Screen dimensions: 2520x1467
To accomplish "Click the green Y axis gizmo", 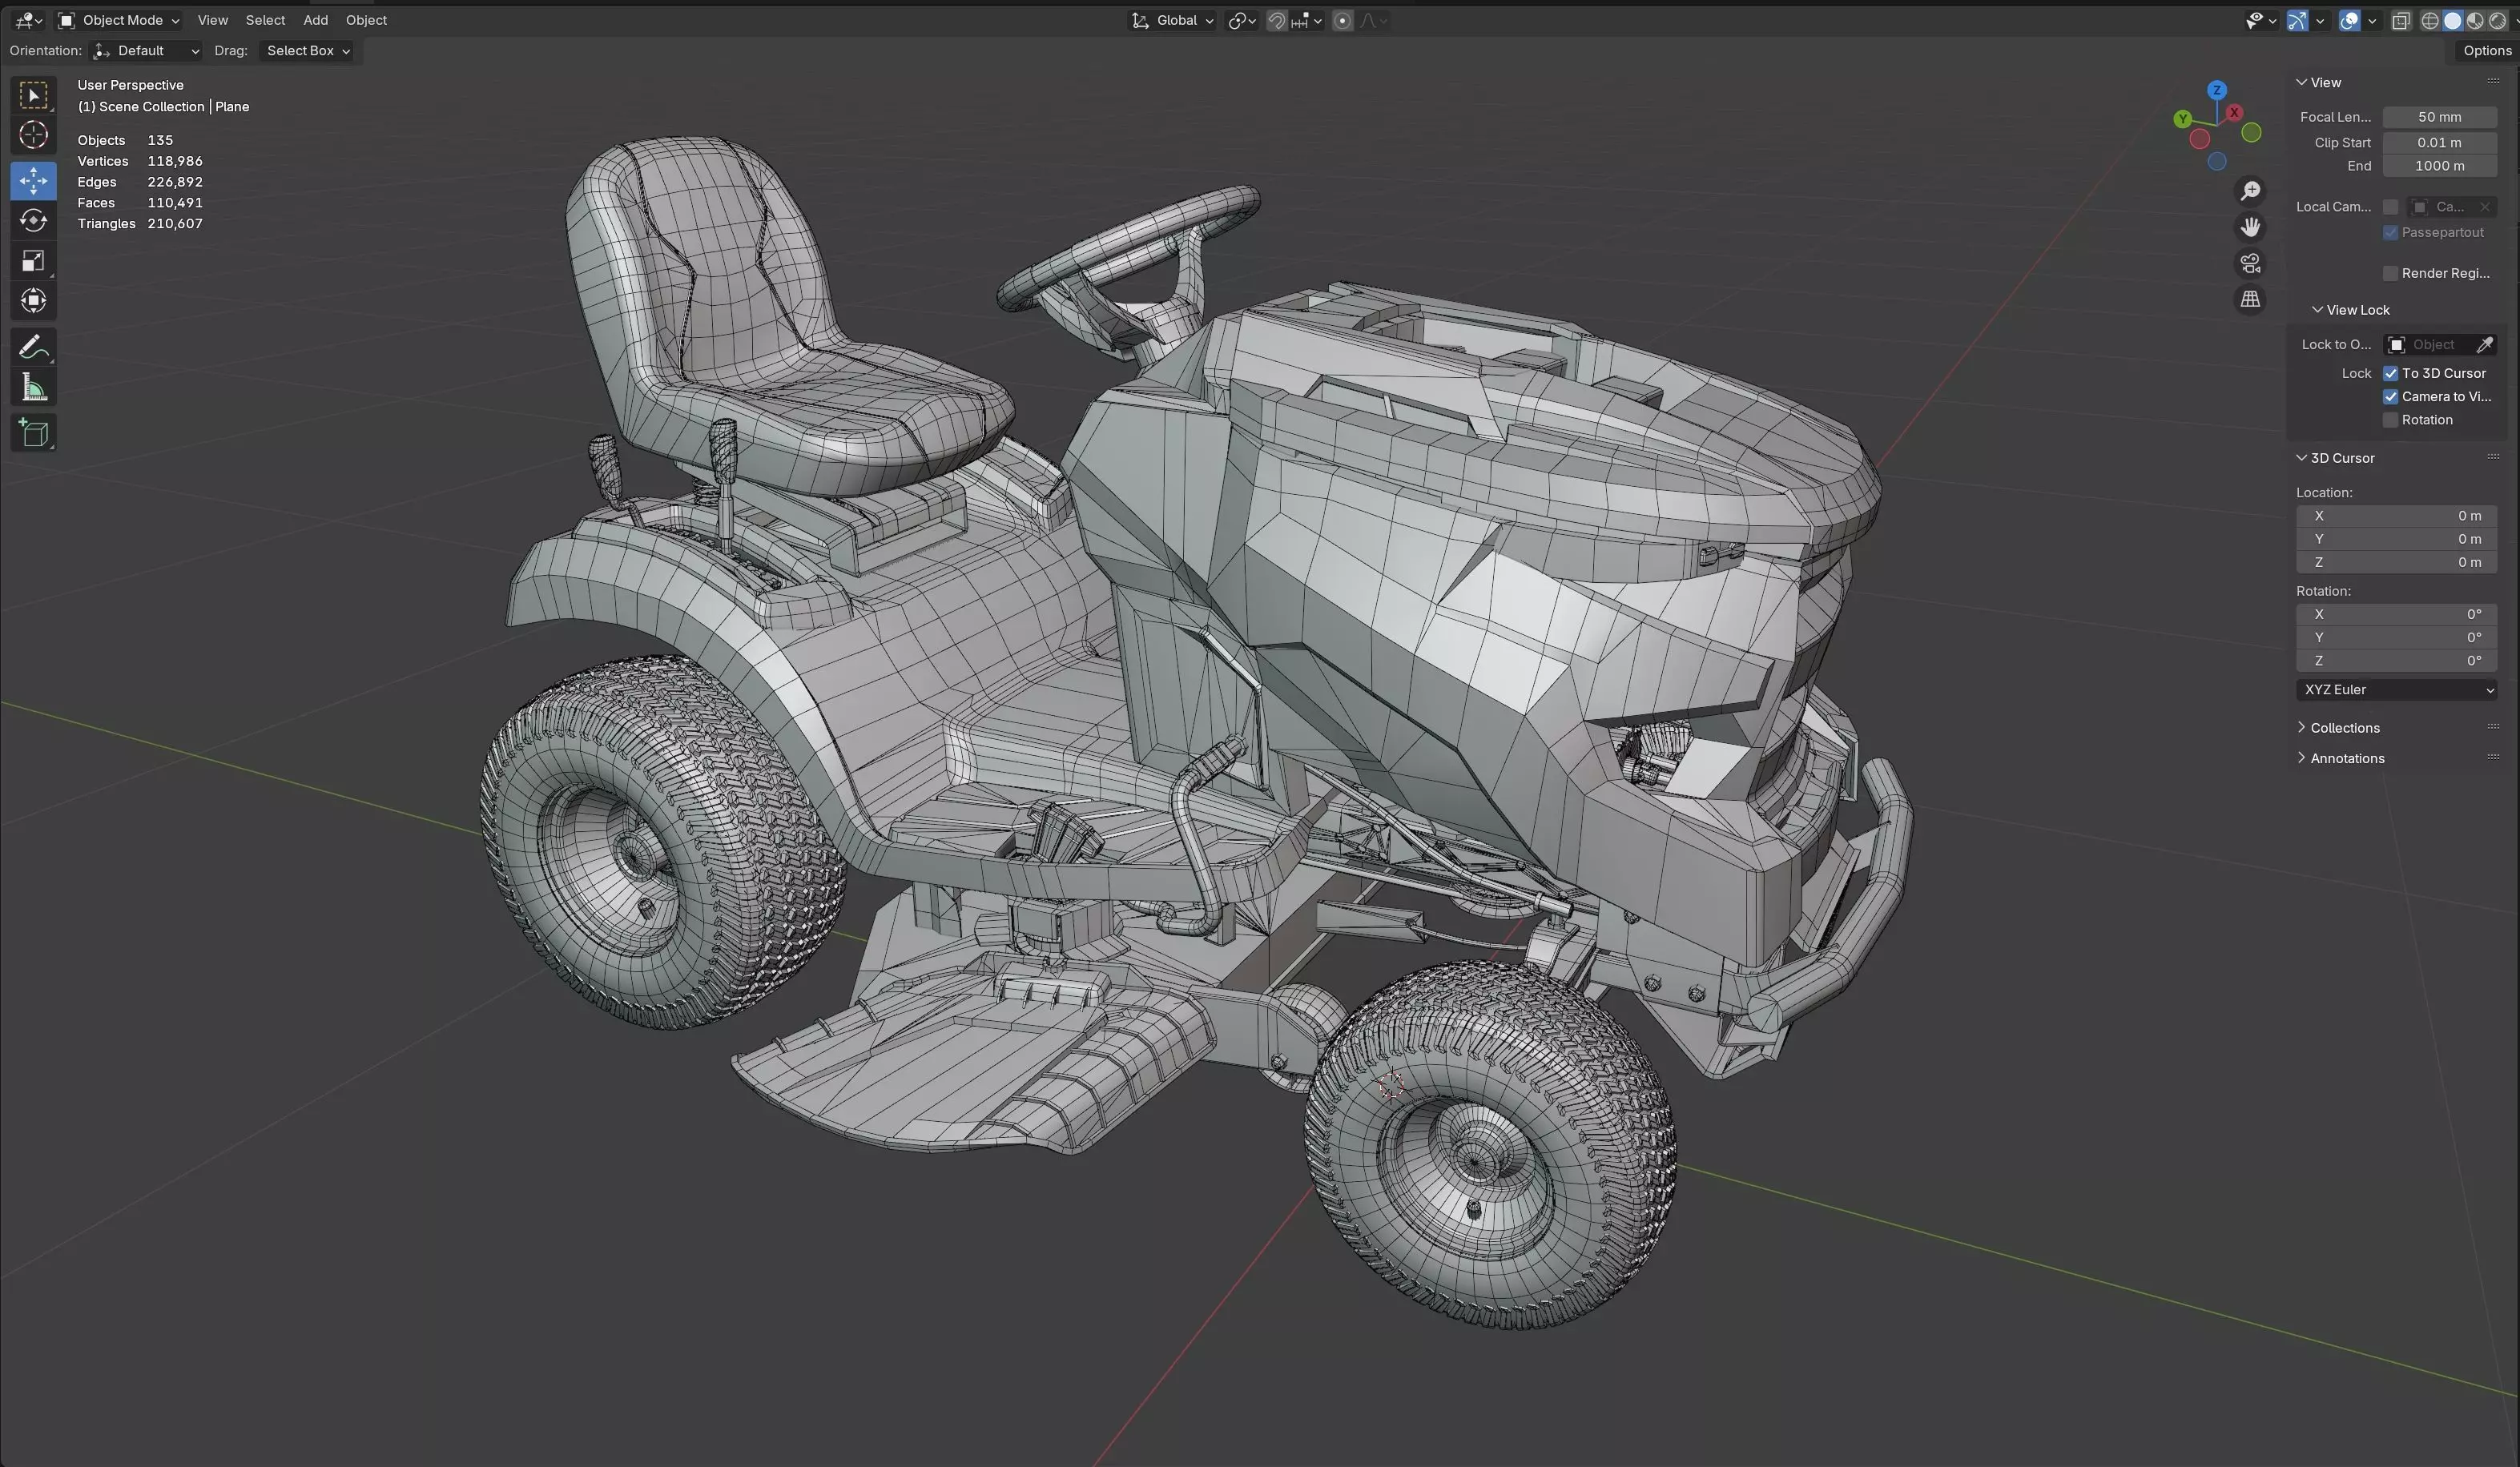I will tap(2183, 119).
